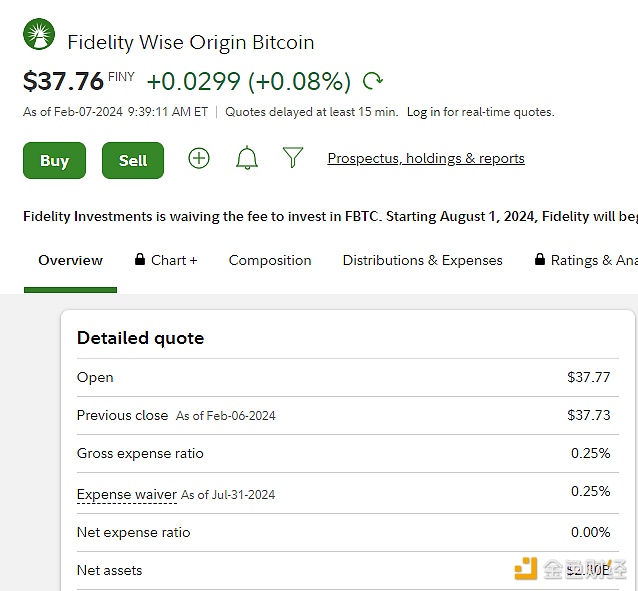Set a price alert using the bell icon
638x591 pixels.
[246, 158]
